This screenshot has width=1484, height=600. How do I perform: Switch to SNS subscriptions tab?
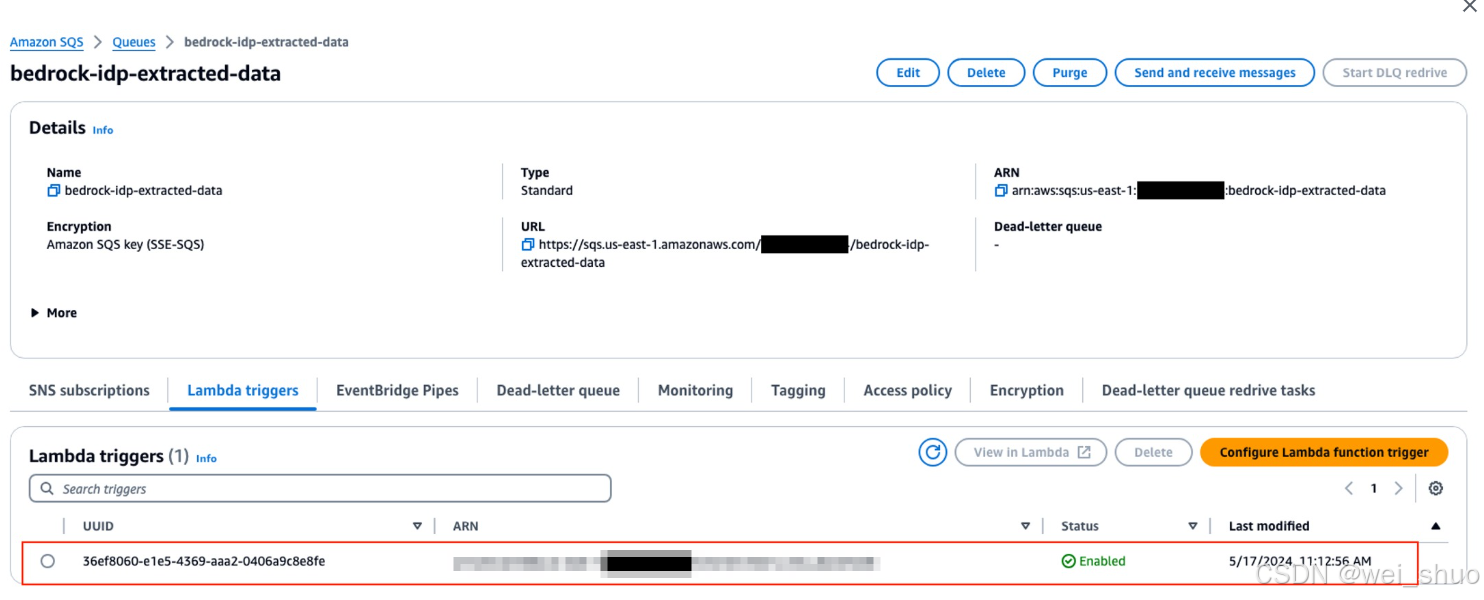coord(89,390)
